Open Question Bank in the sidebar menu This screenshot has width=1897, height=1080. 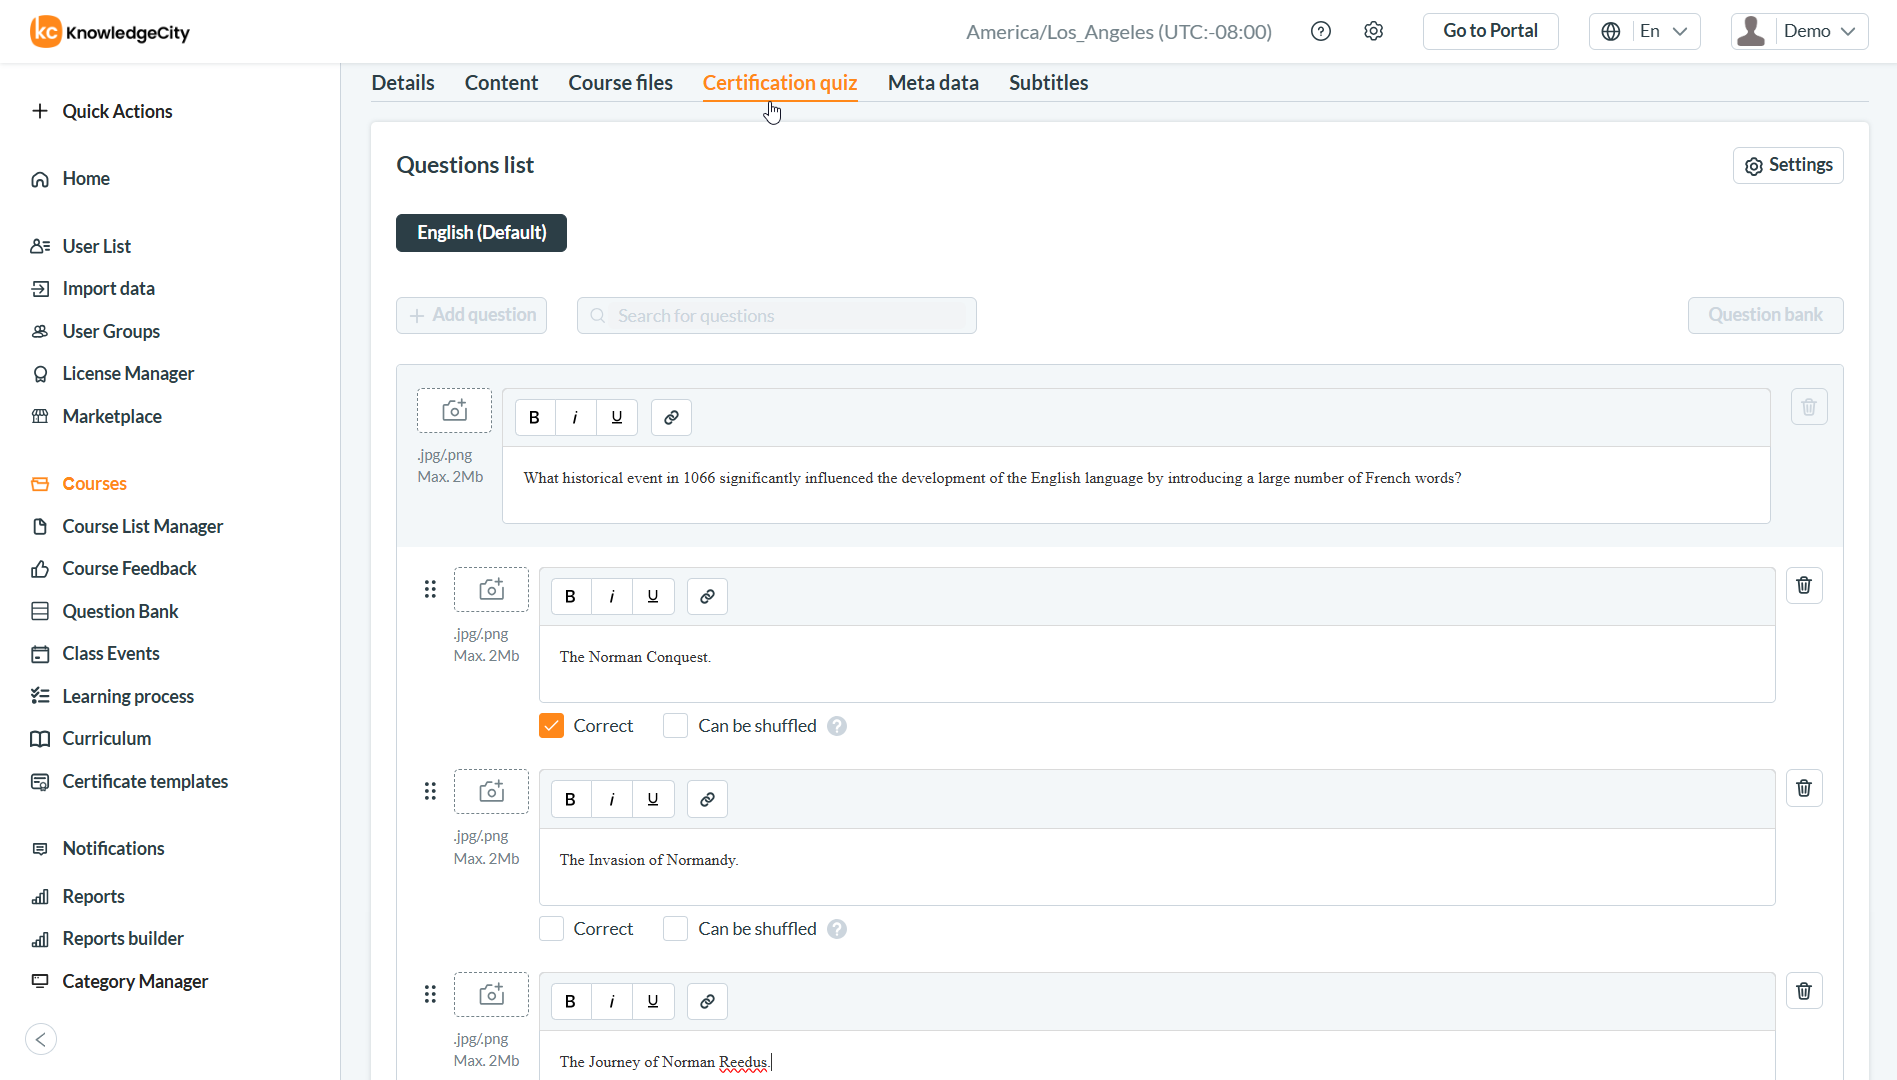[x=120, y=611]
